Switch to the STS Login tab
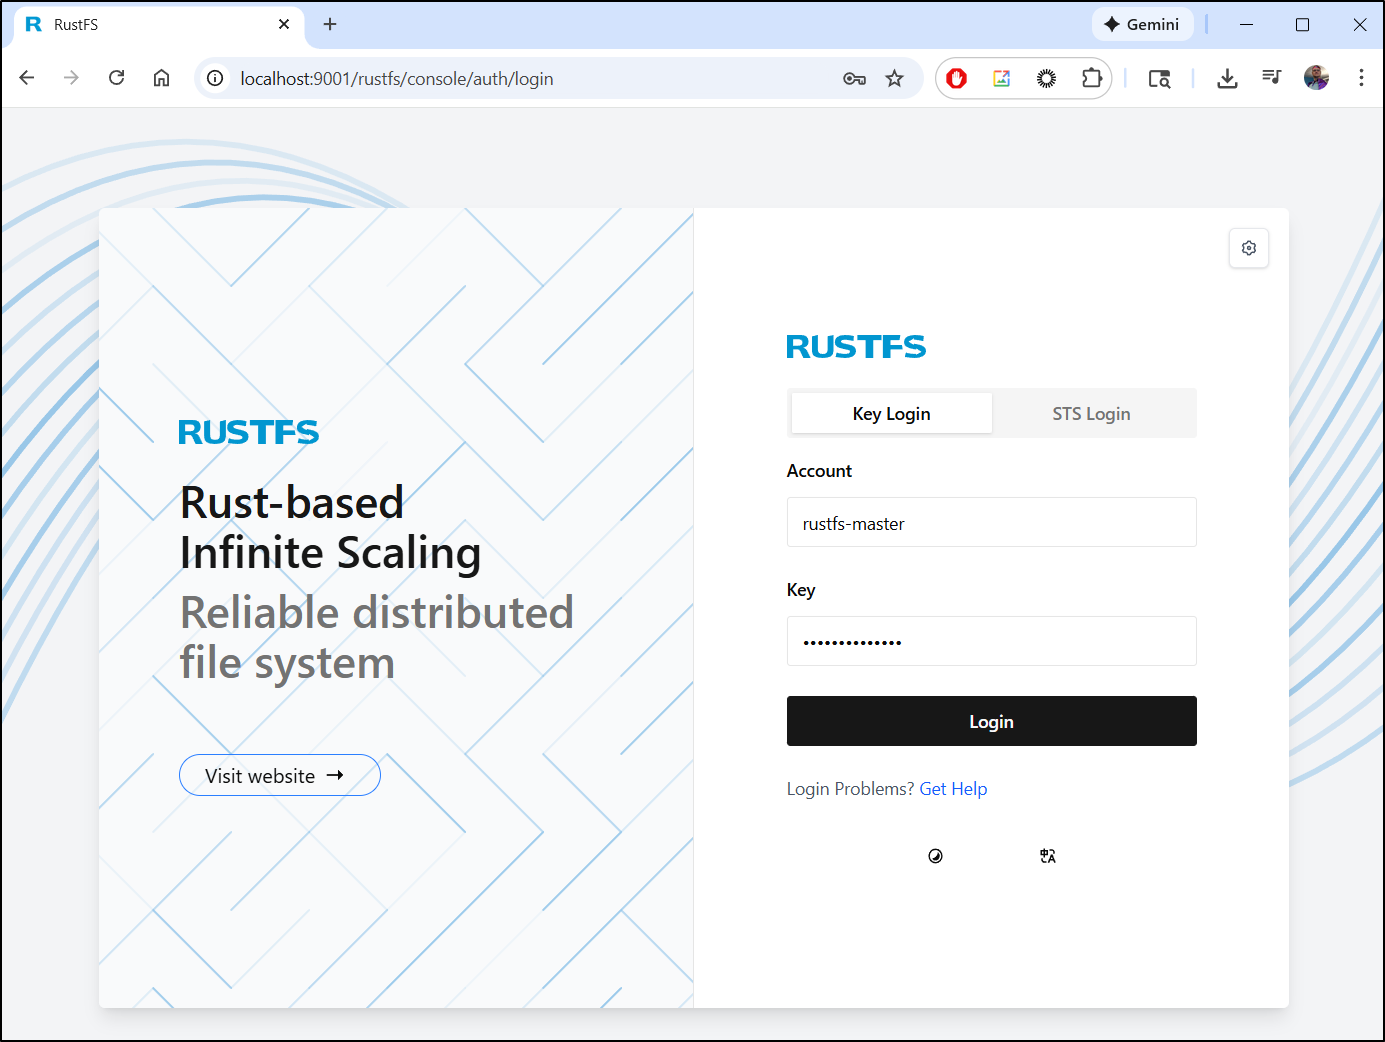 click(x=1091, y=414)
